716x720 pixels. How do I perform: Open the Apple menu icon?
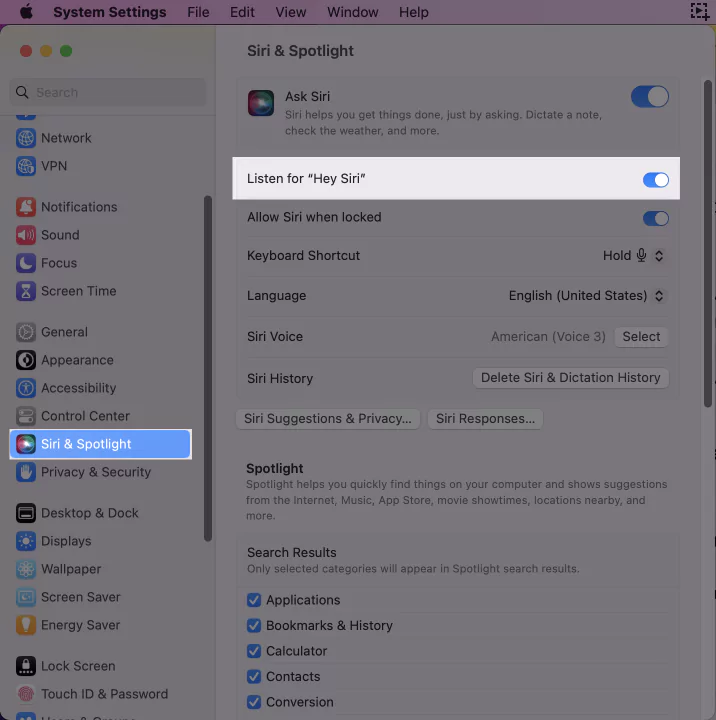click(26, 11)
